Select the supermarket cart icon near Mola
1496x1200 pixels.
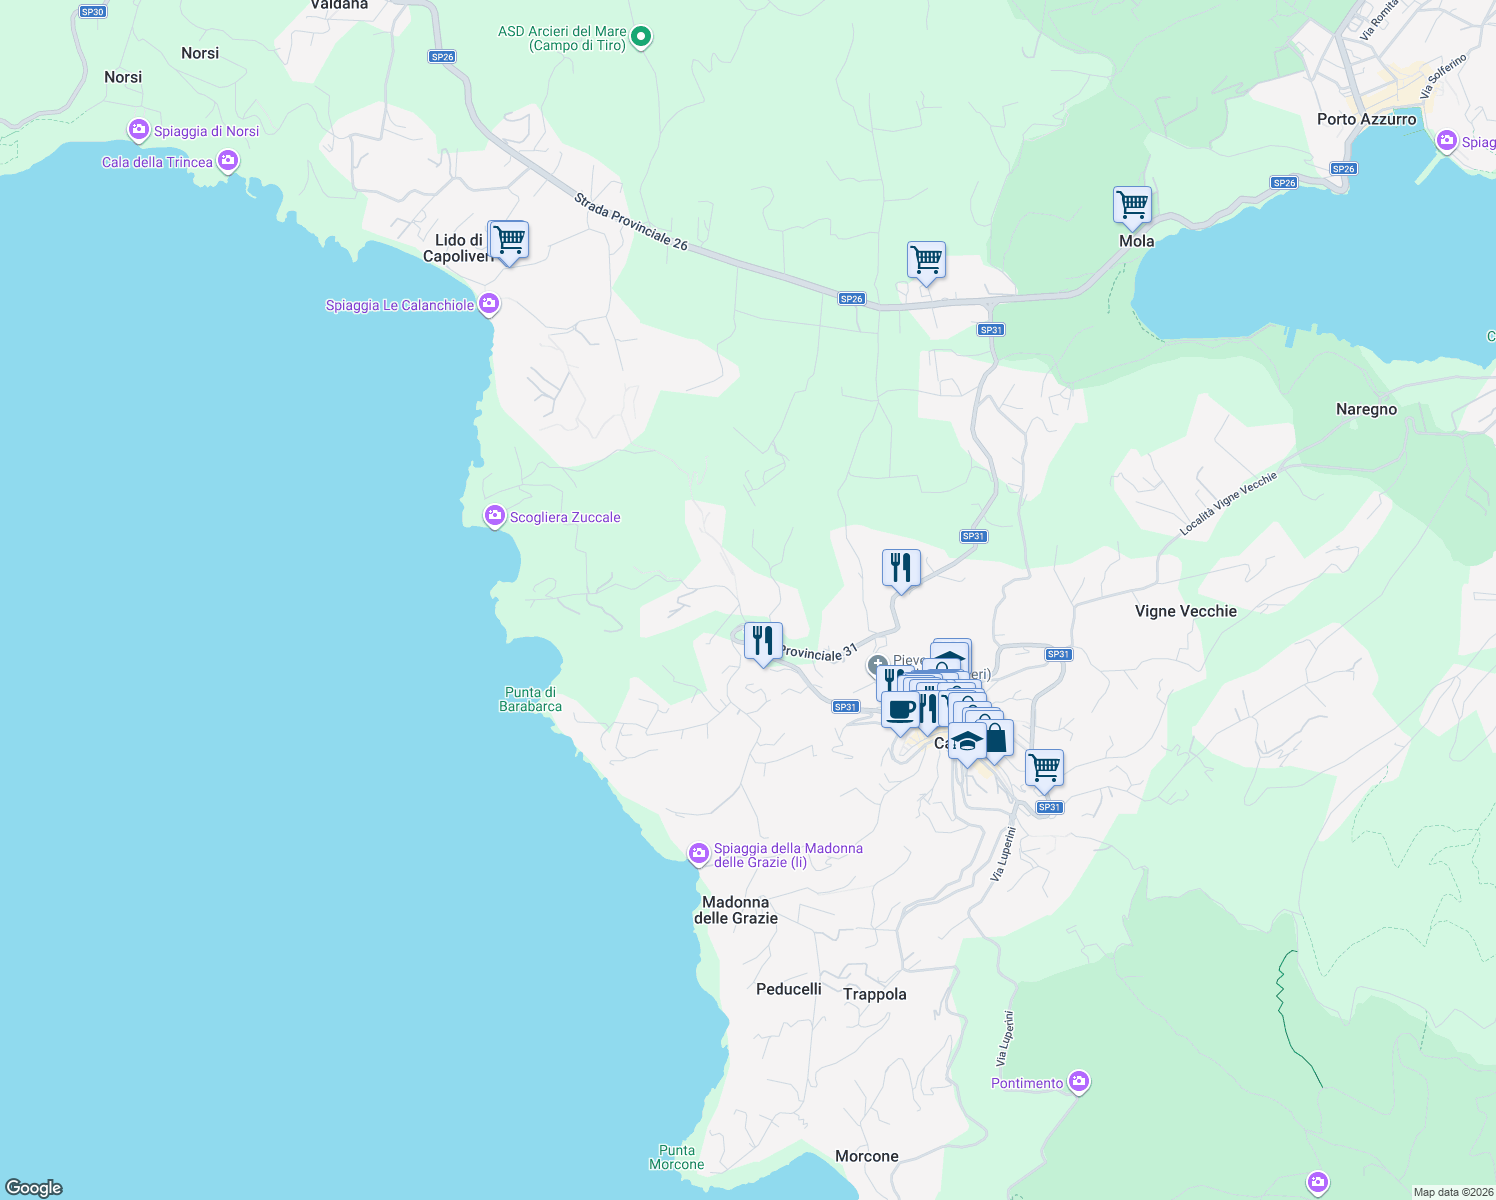click(x=1131, y=206)
